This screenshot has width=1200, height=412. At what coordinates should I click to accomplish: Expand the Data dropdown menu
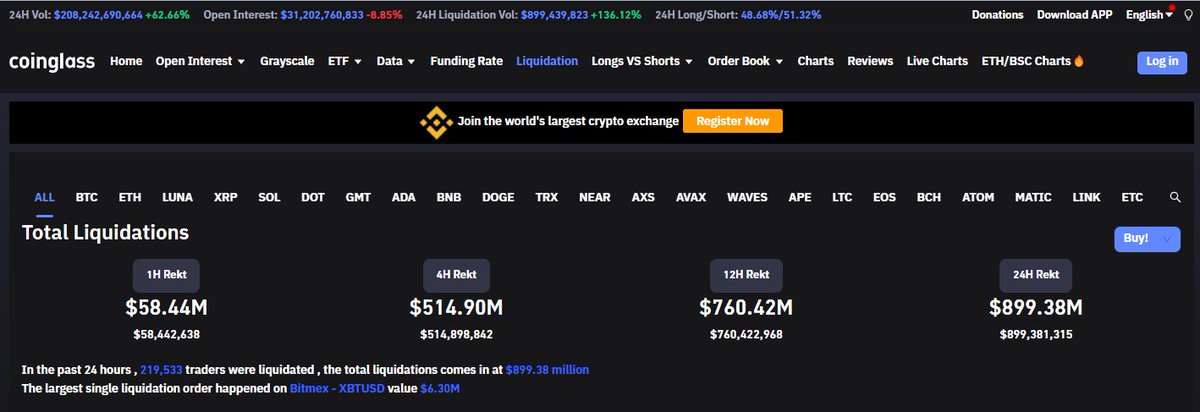[396, 61]
